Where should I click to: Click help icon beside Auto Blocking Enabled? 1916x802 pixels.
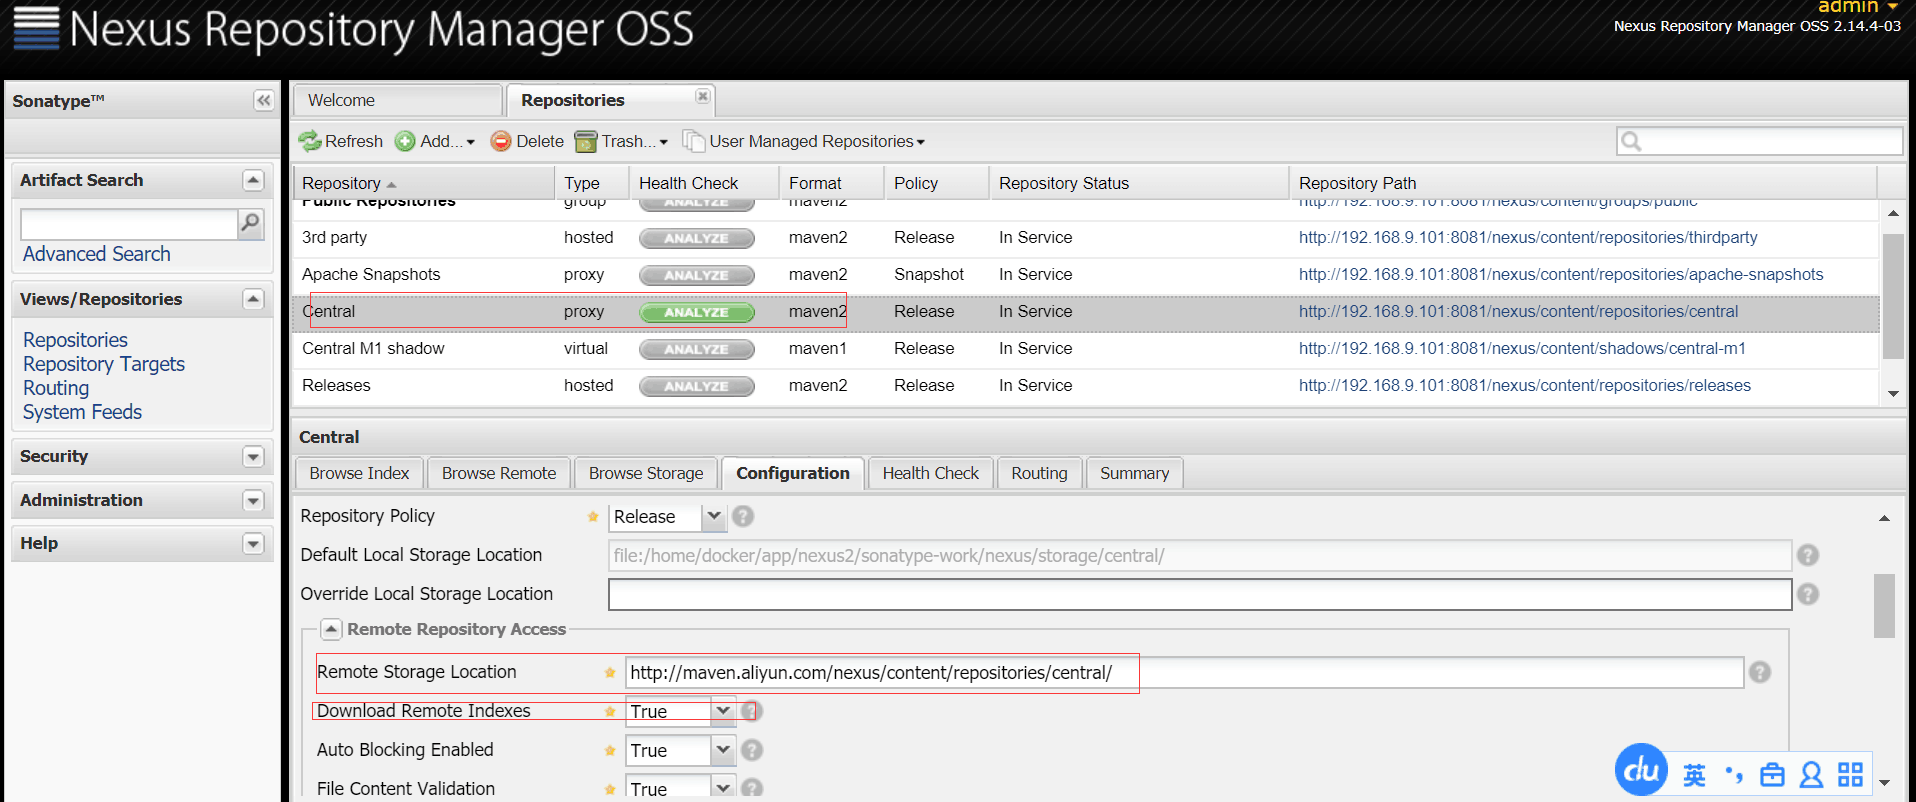(752, 750)
